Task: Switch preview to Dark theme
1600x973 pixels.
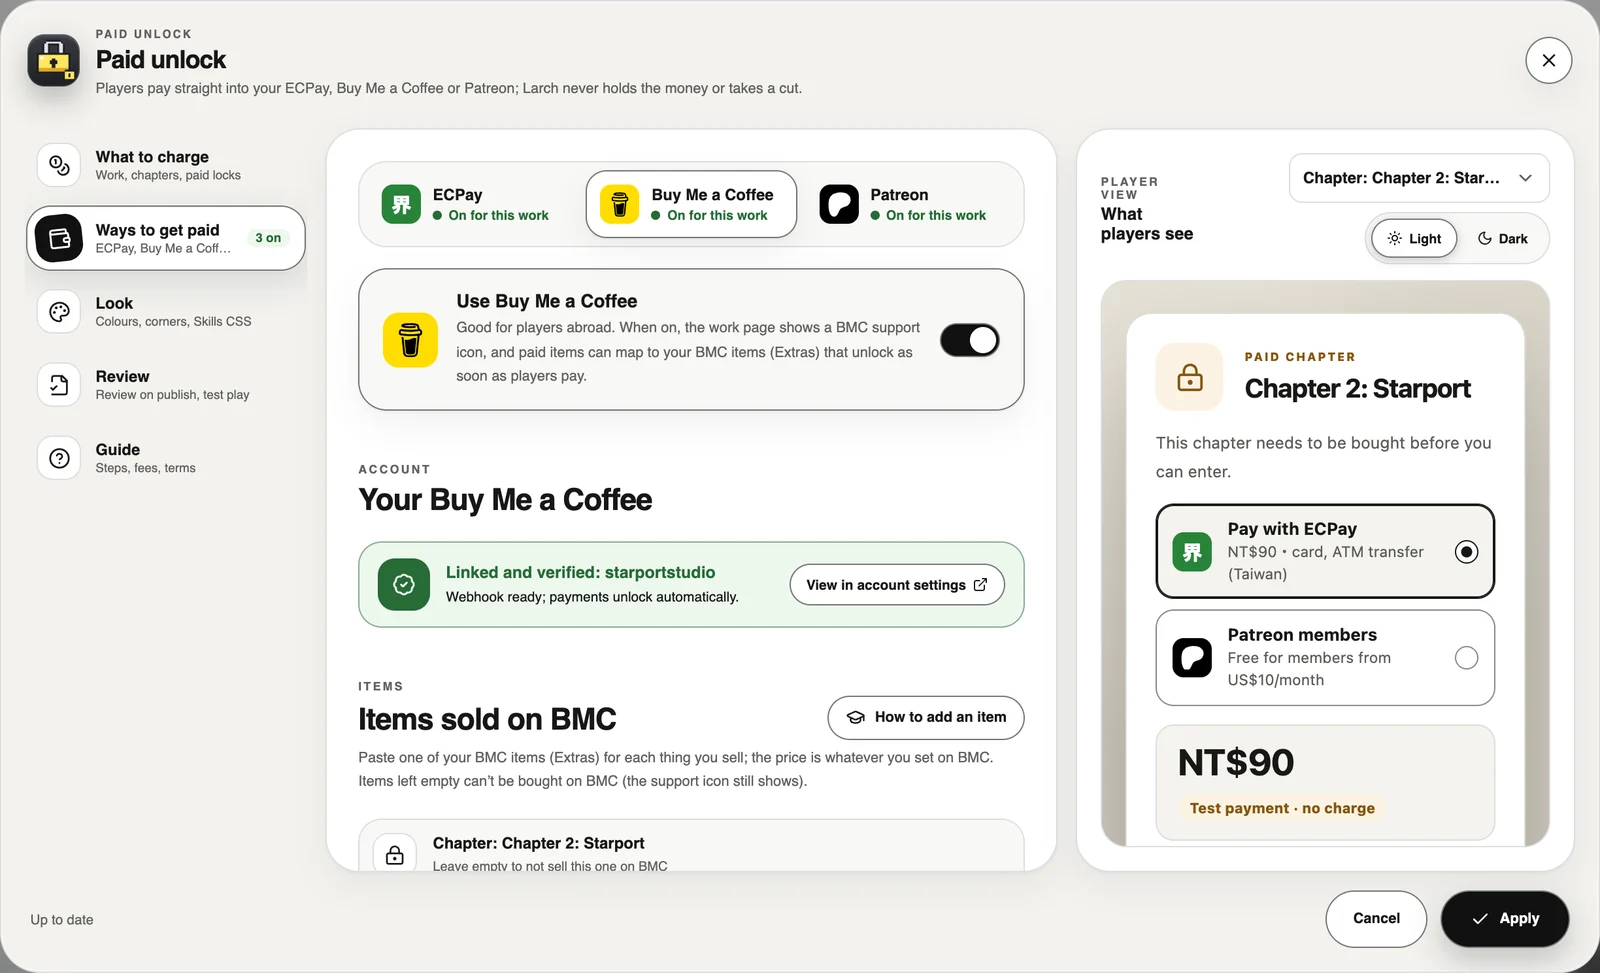Action: click(1502, 239)
